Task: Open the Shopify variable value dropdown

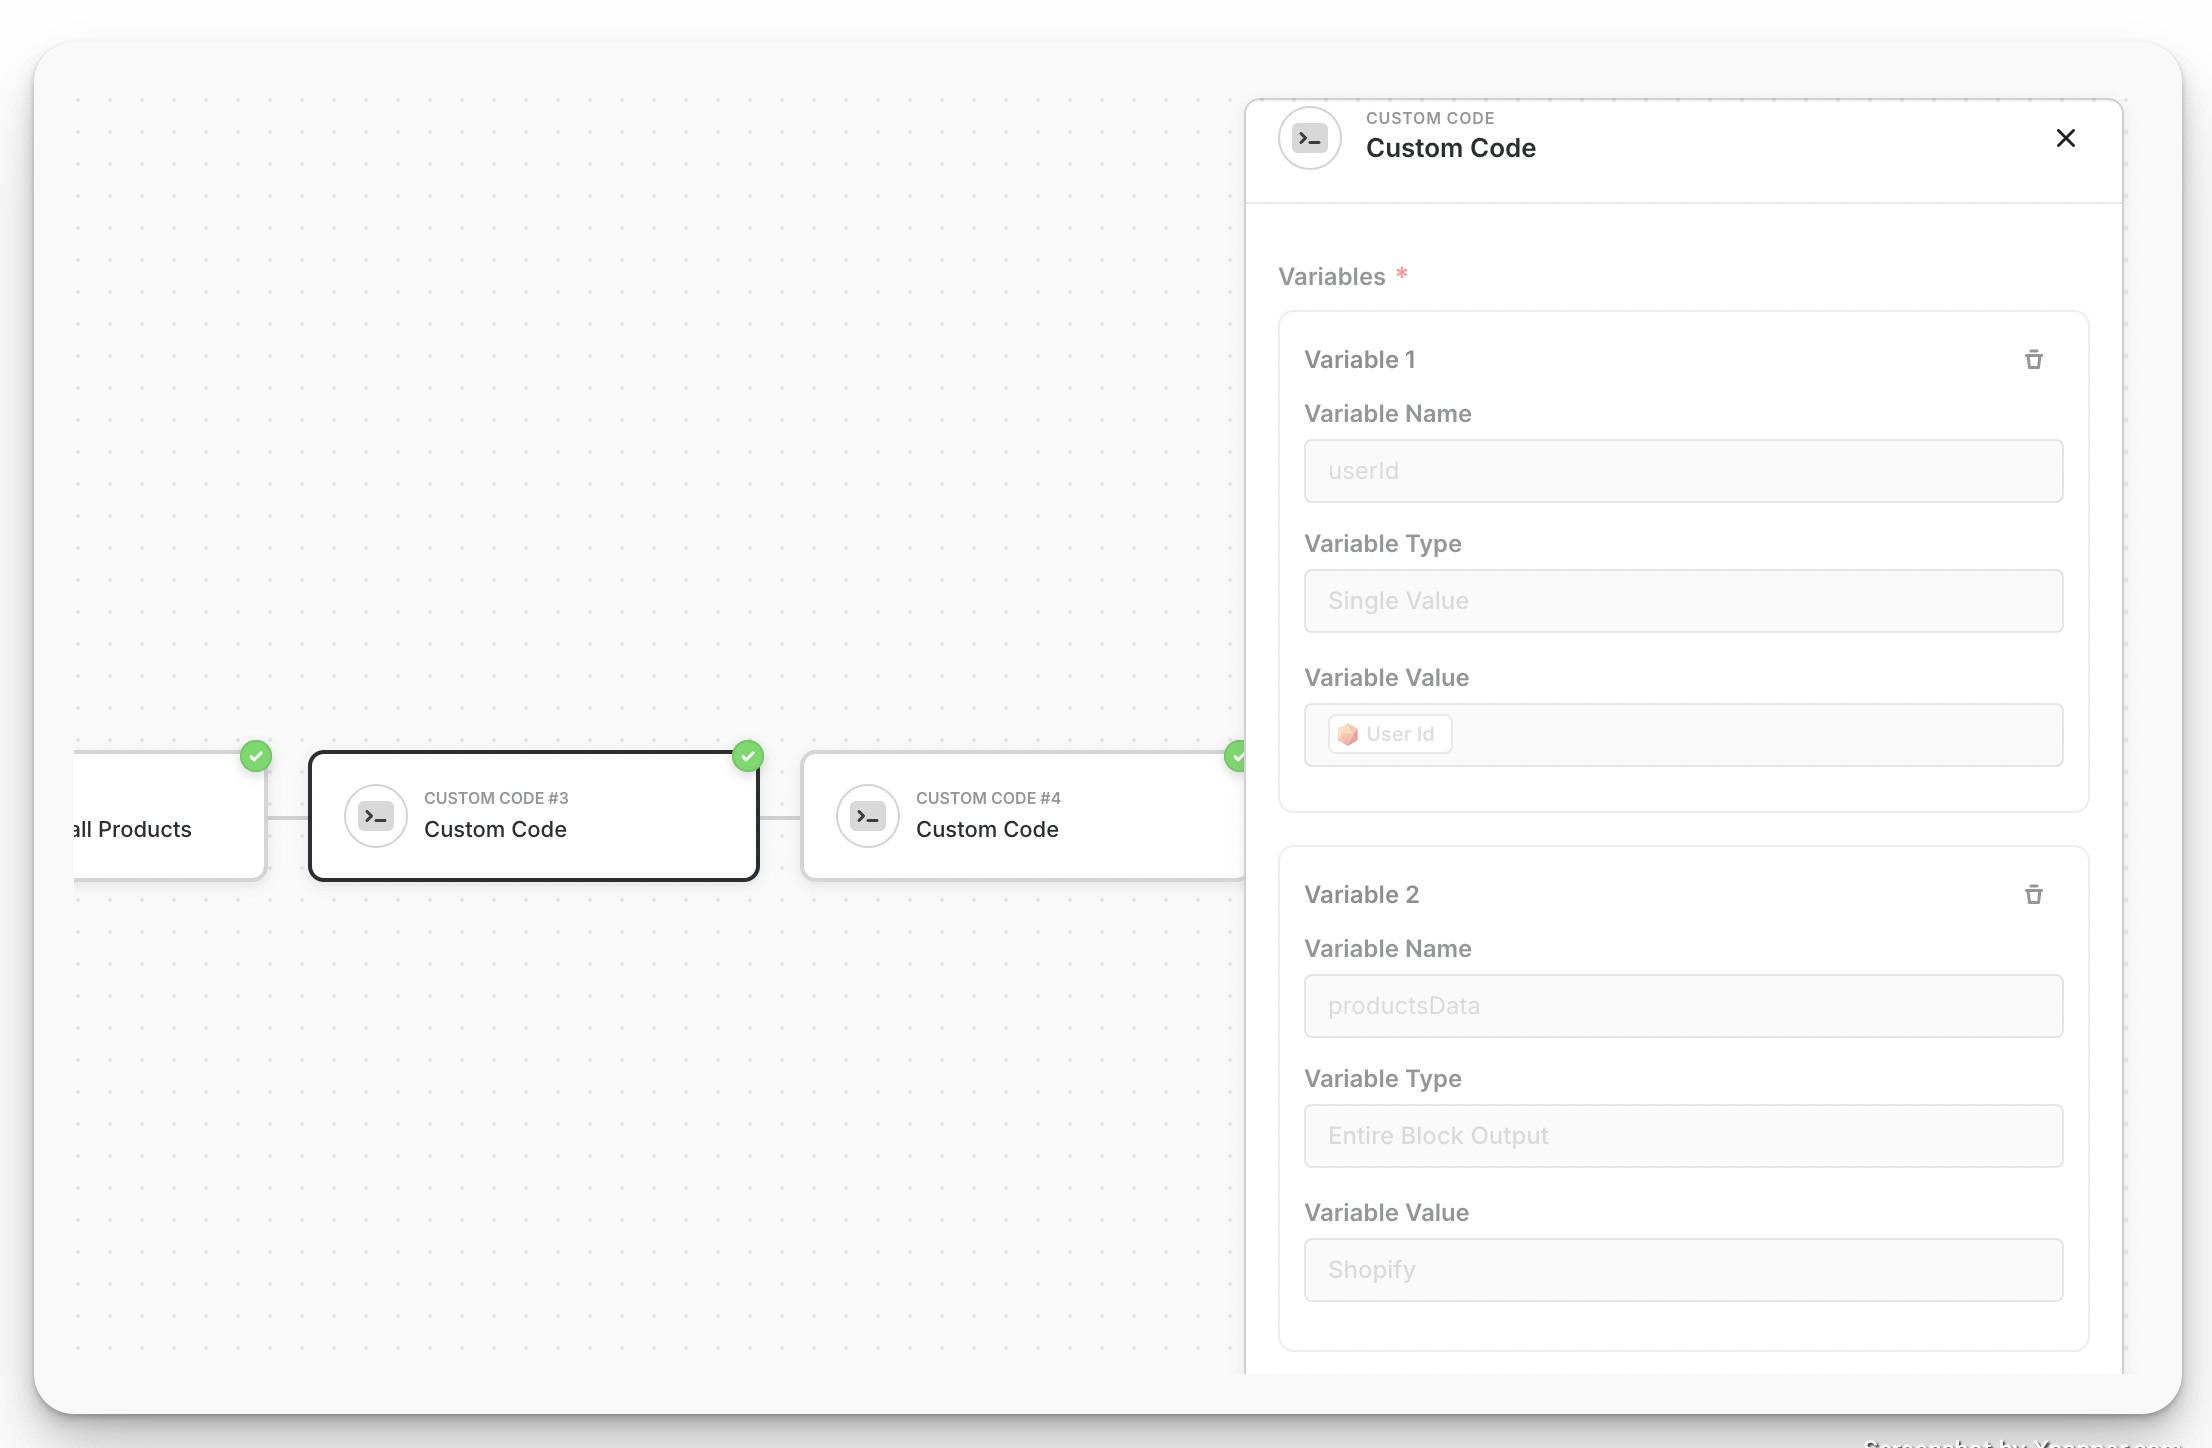Action: tap(1683, 1270)
